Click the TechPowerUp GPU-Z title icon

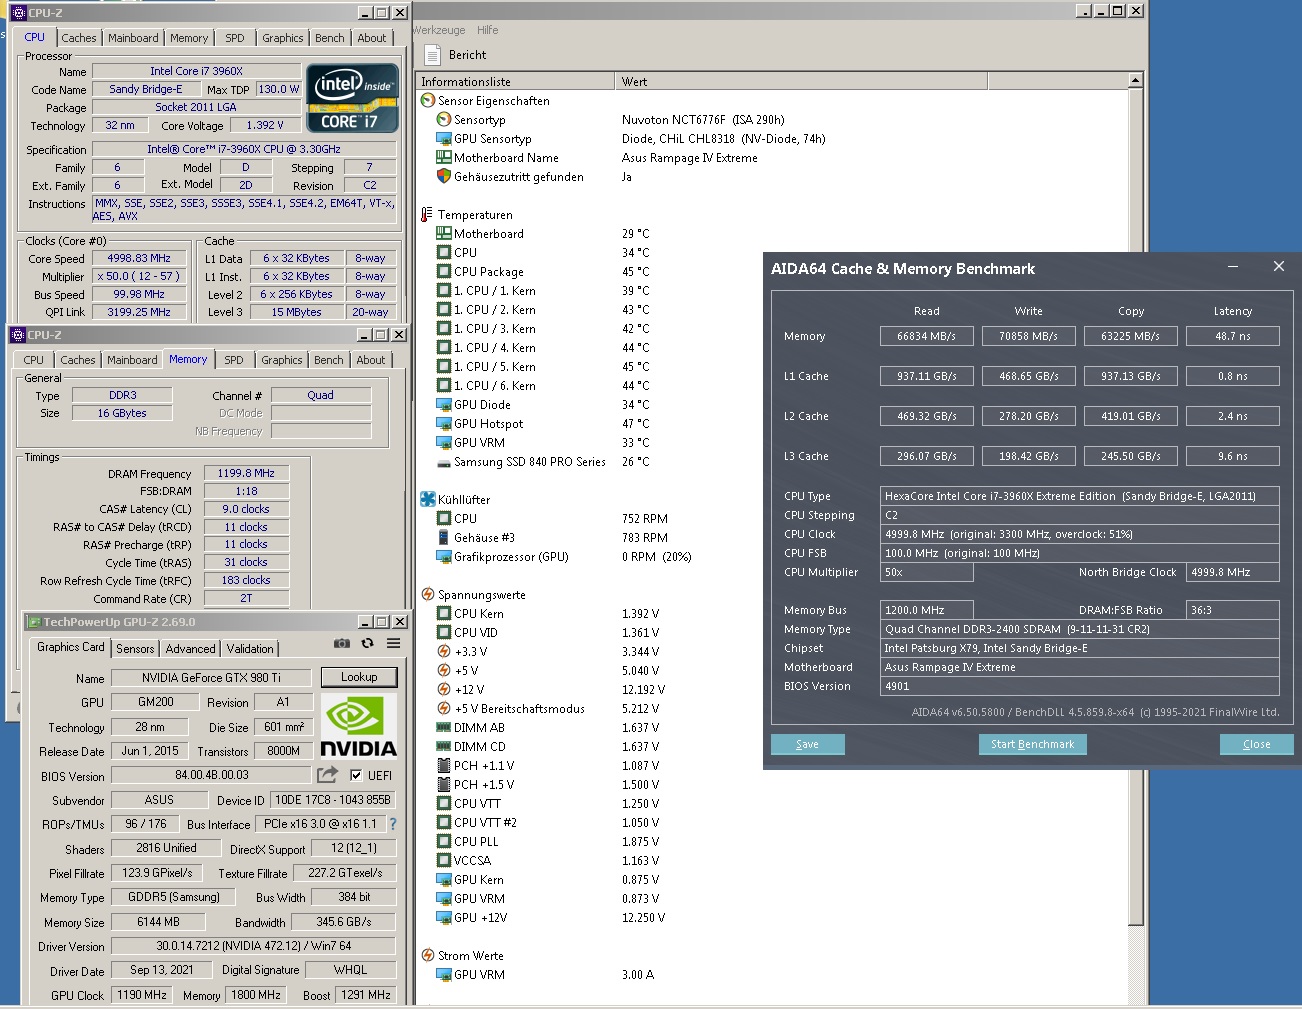point(34,622)
